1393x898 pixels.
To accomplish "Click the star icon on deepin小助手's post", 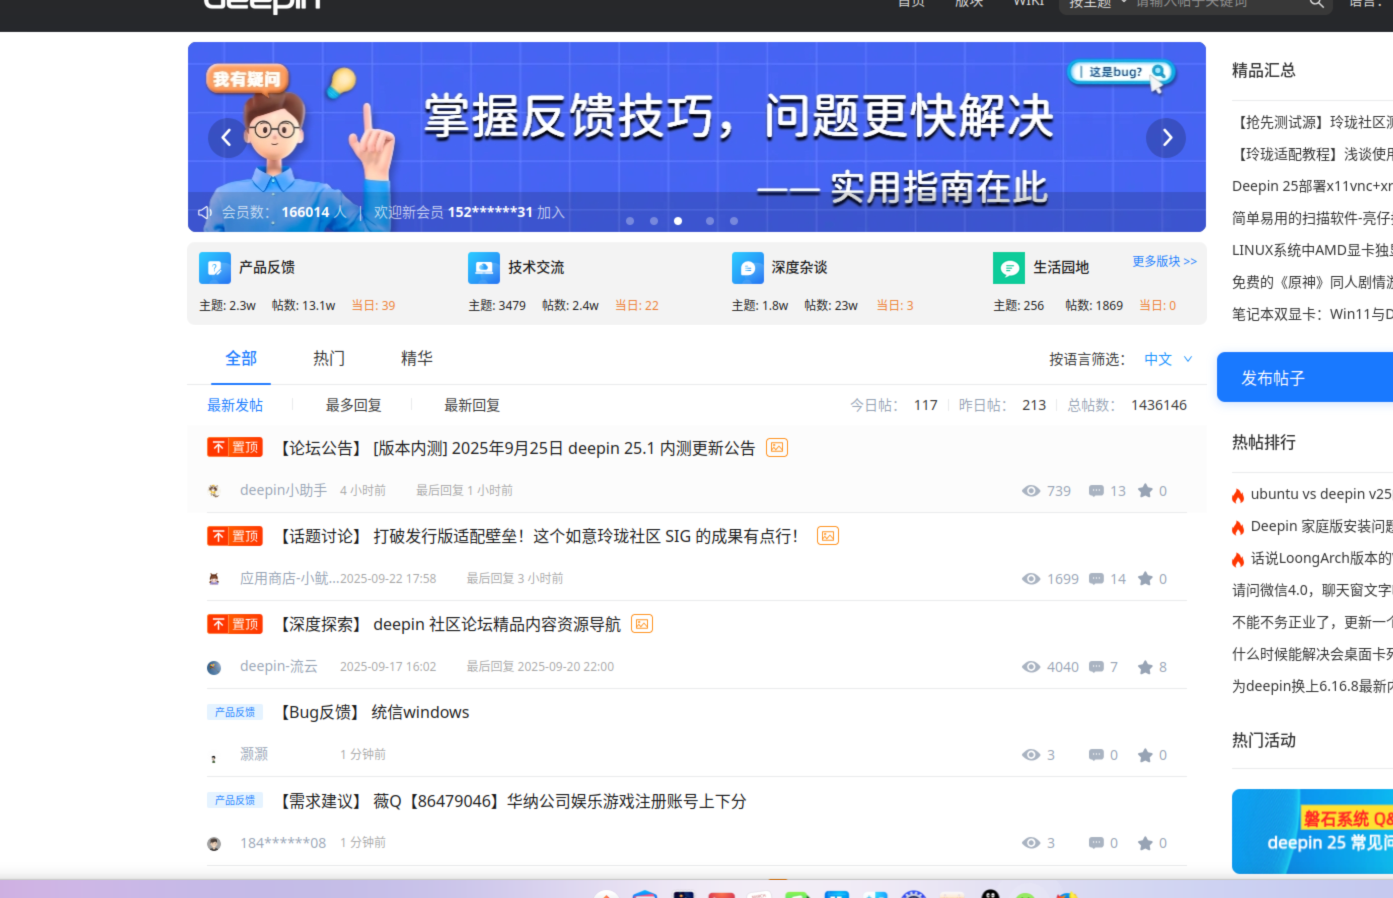I will coord(1145,491).
